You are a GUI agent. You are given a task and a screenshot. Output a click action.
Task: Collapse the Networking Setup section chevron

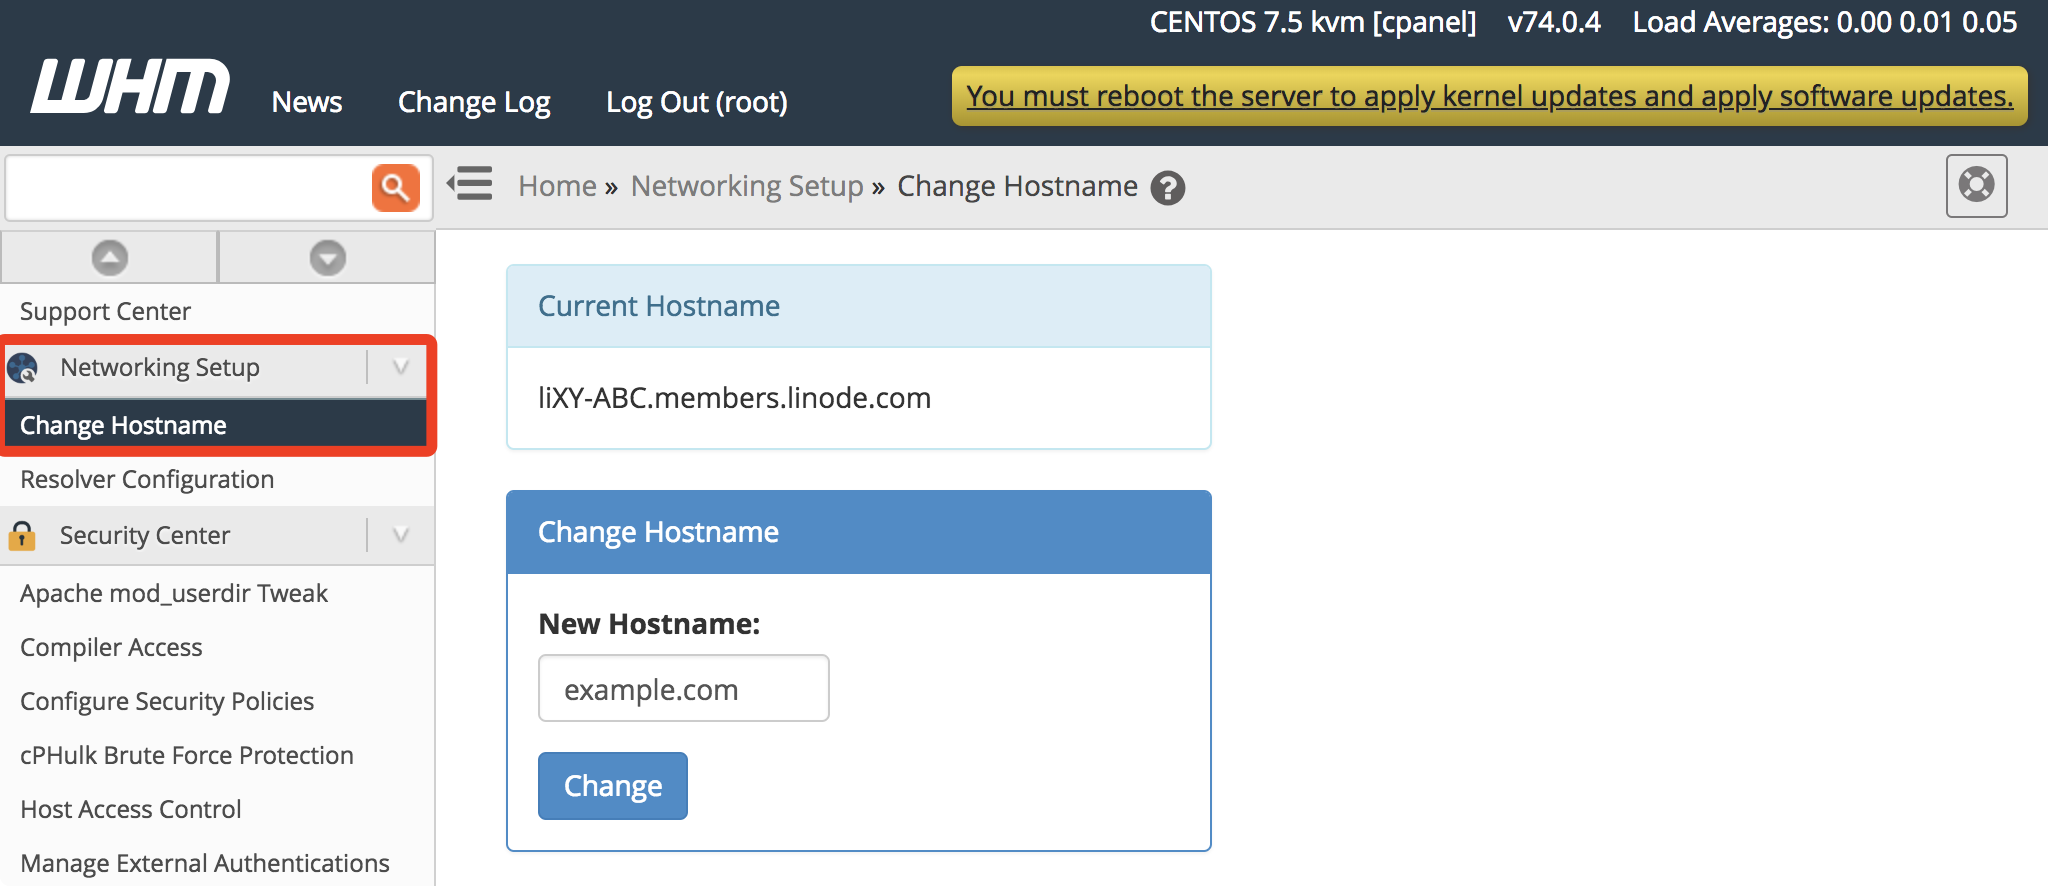(x=401, y=367)
